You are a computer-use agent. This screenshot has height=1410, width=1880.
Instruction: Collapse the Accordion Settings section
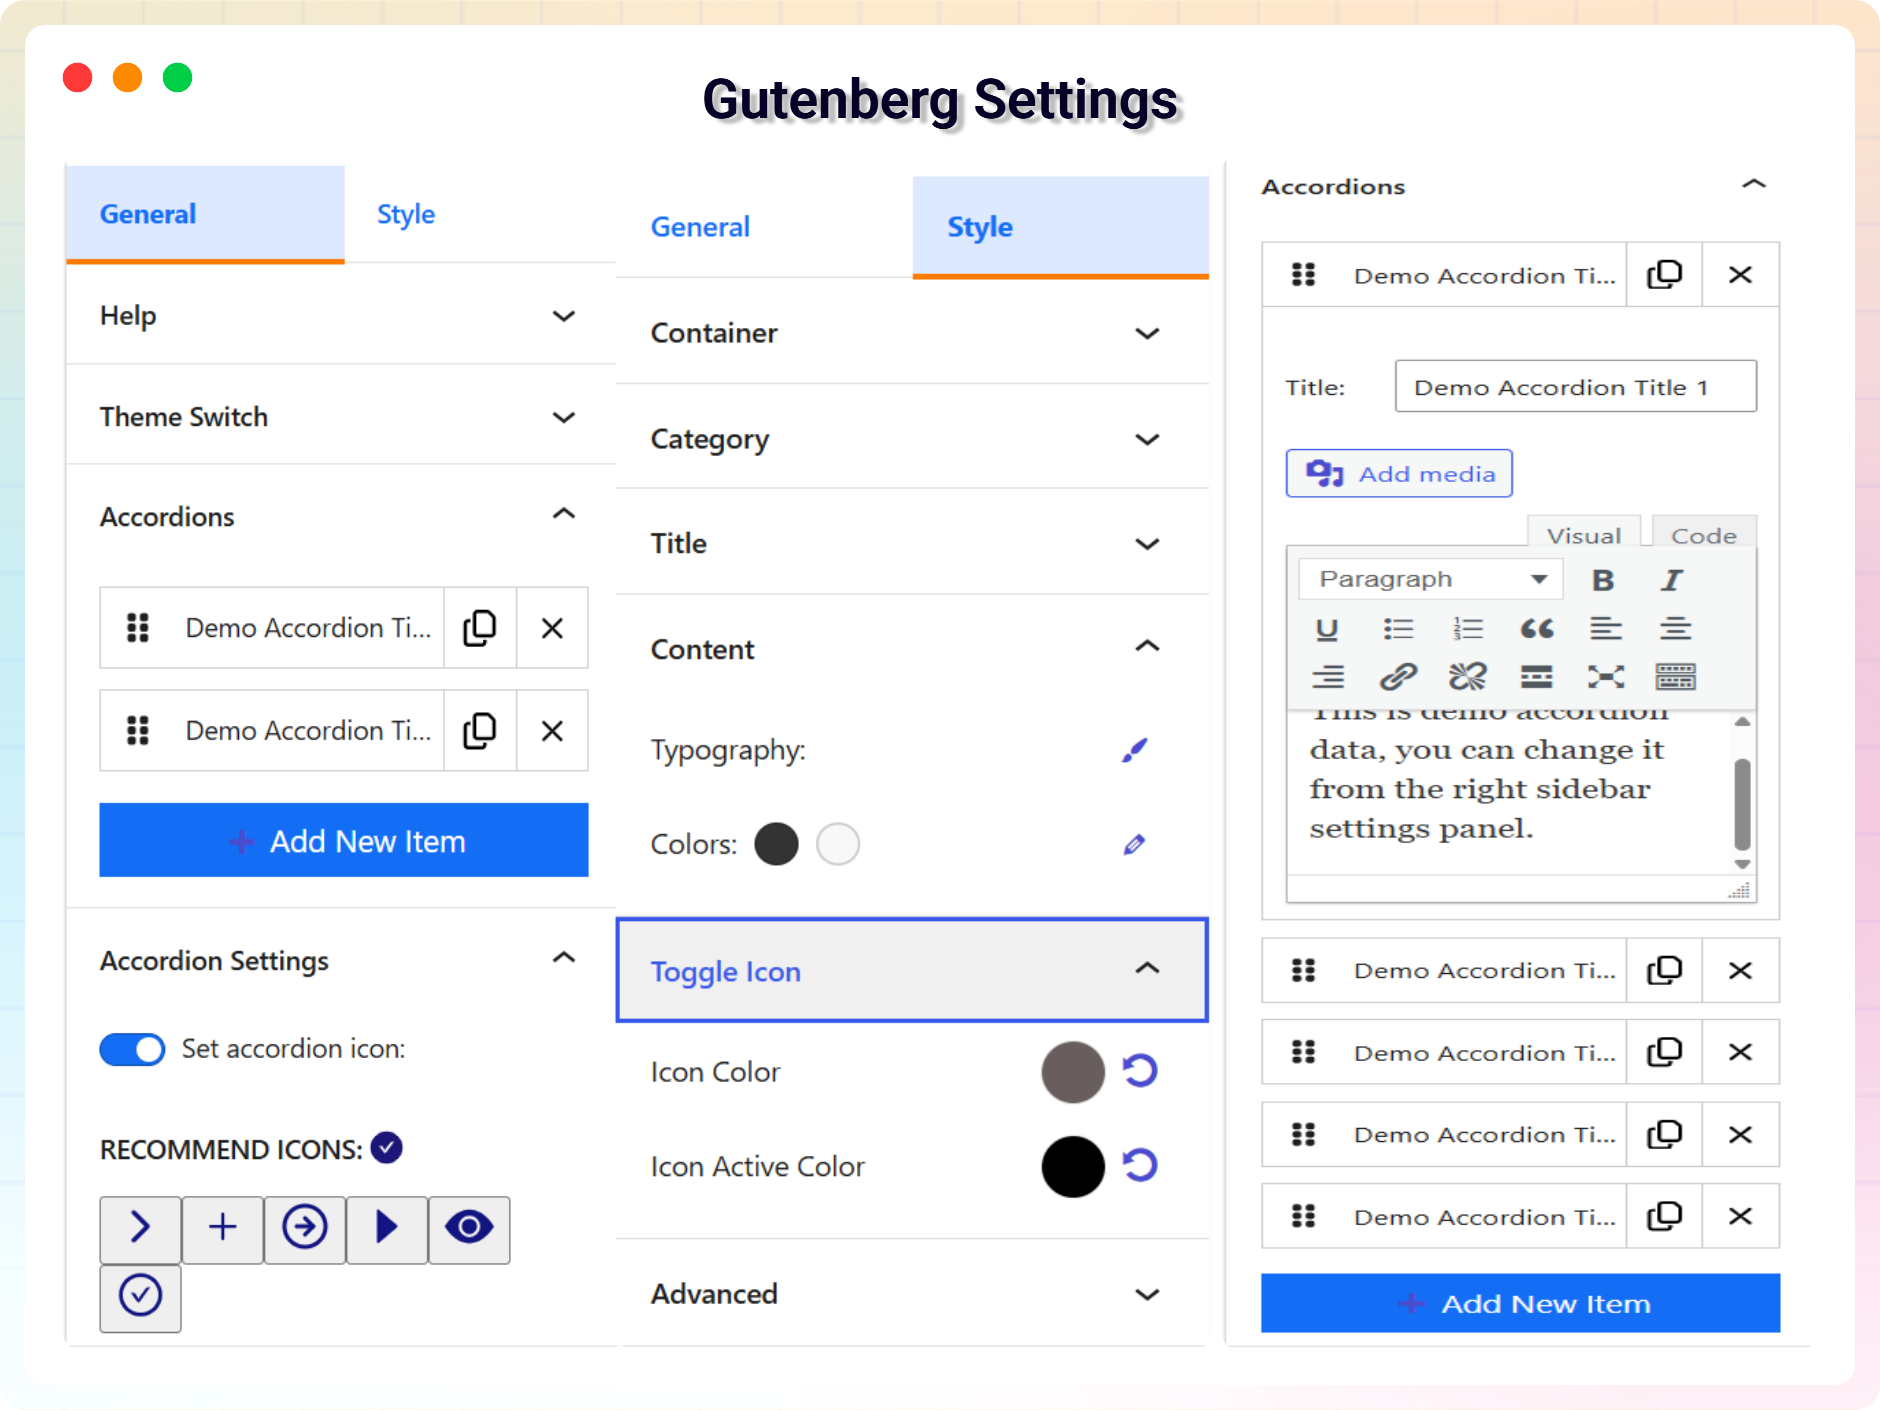tap(340, 960)
